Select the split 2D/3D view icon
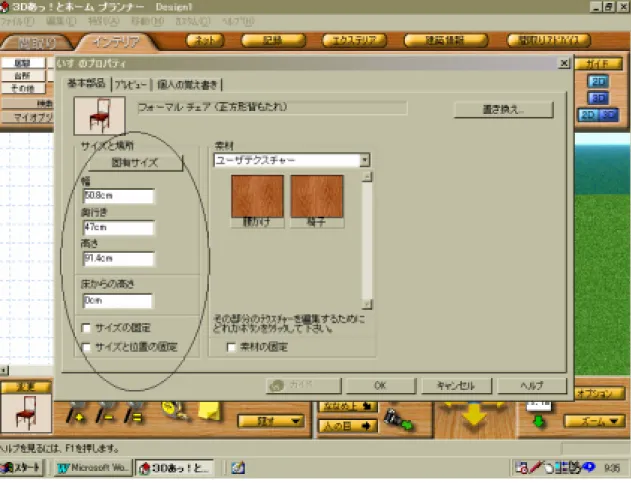 [x=598, y=115]
